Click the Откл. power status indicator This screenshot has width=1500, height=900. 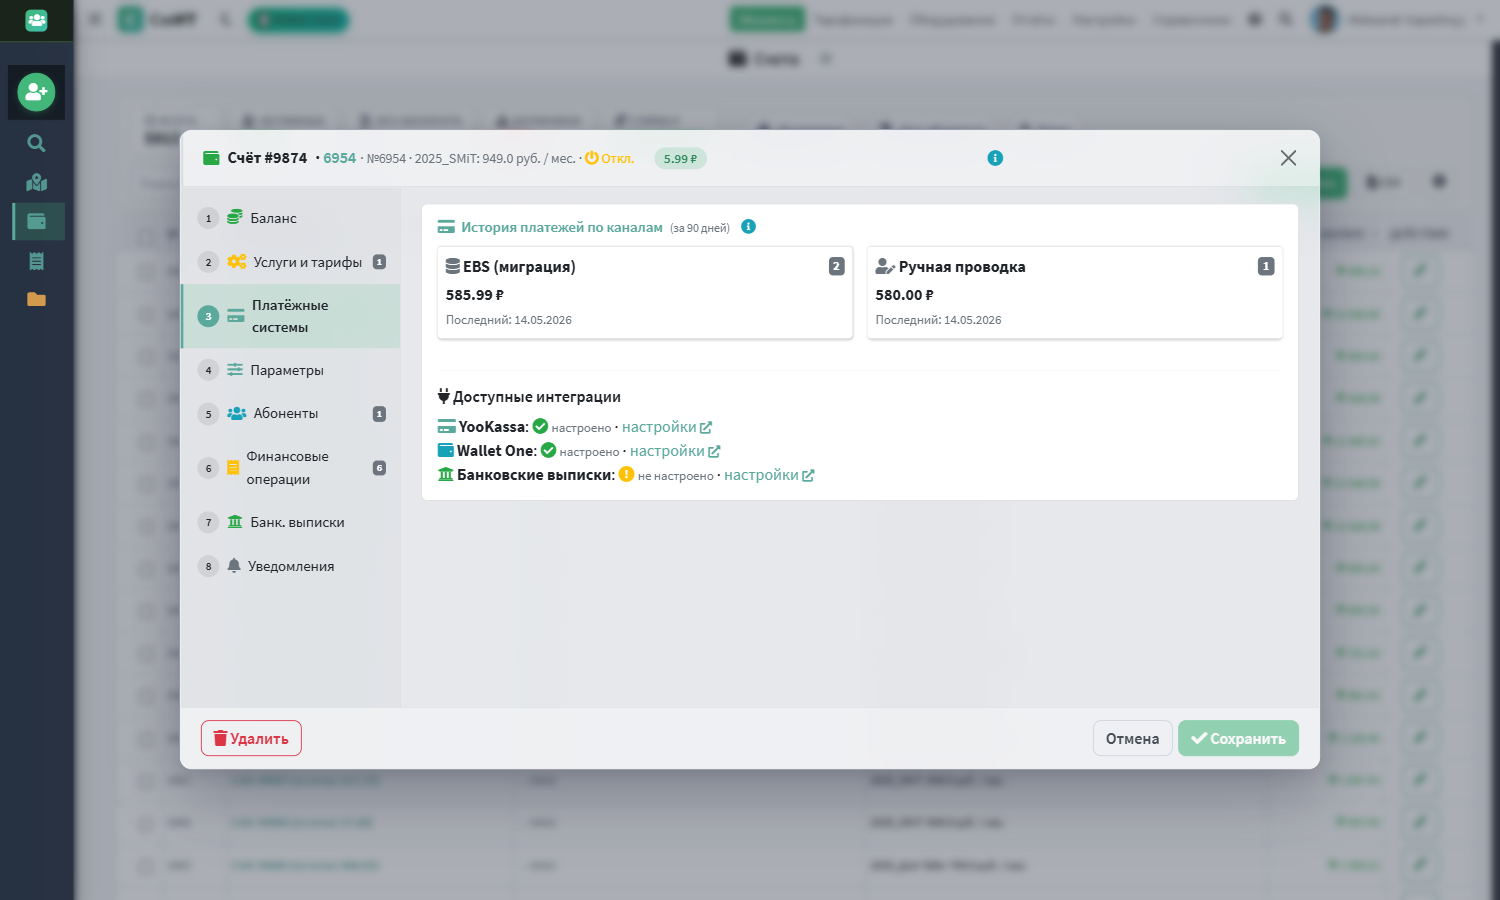pyautogui.click(x=609, y=158)
